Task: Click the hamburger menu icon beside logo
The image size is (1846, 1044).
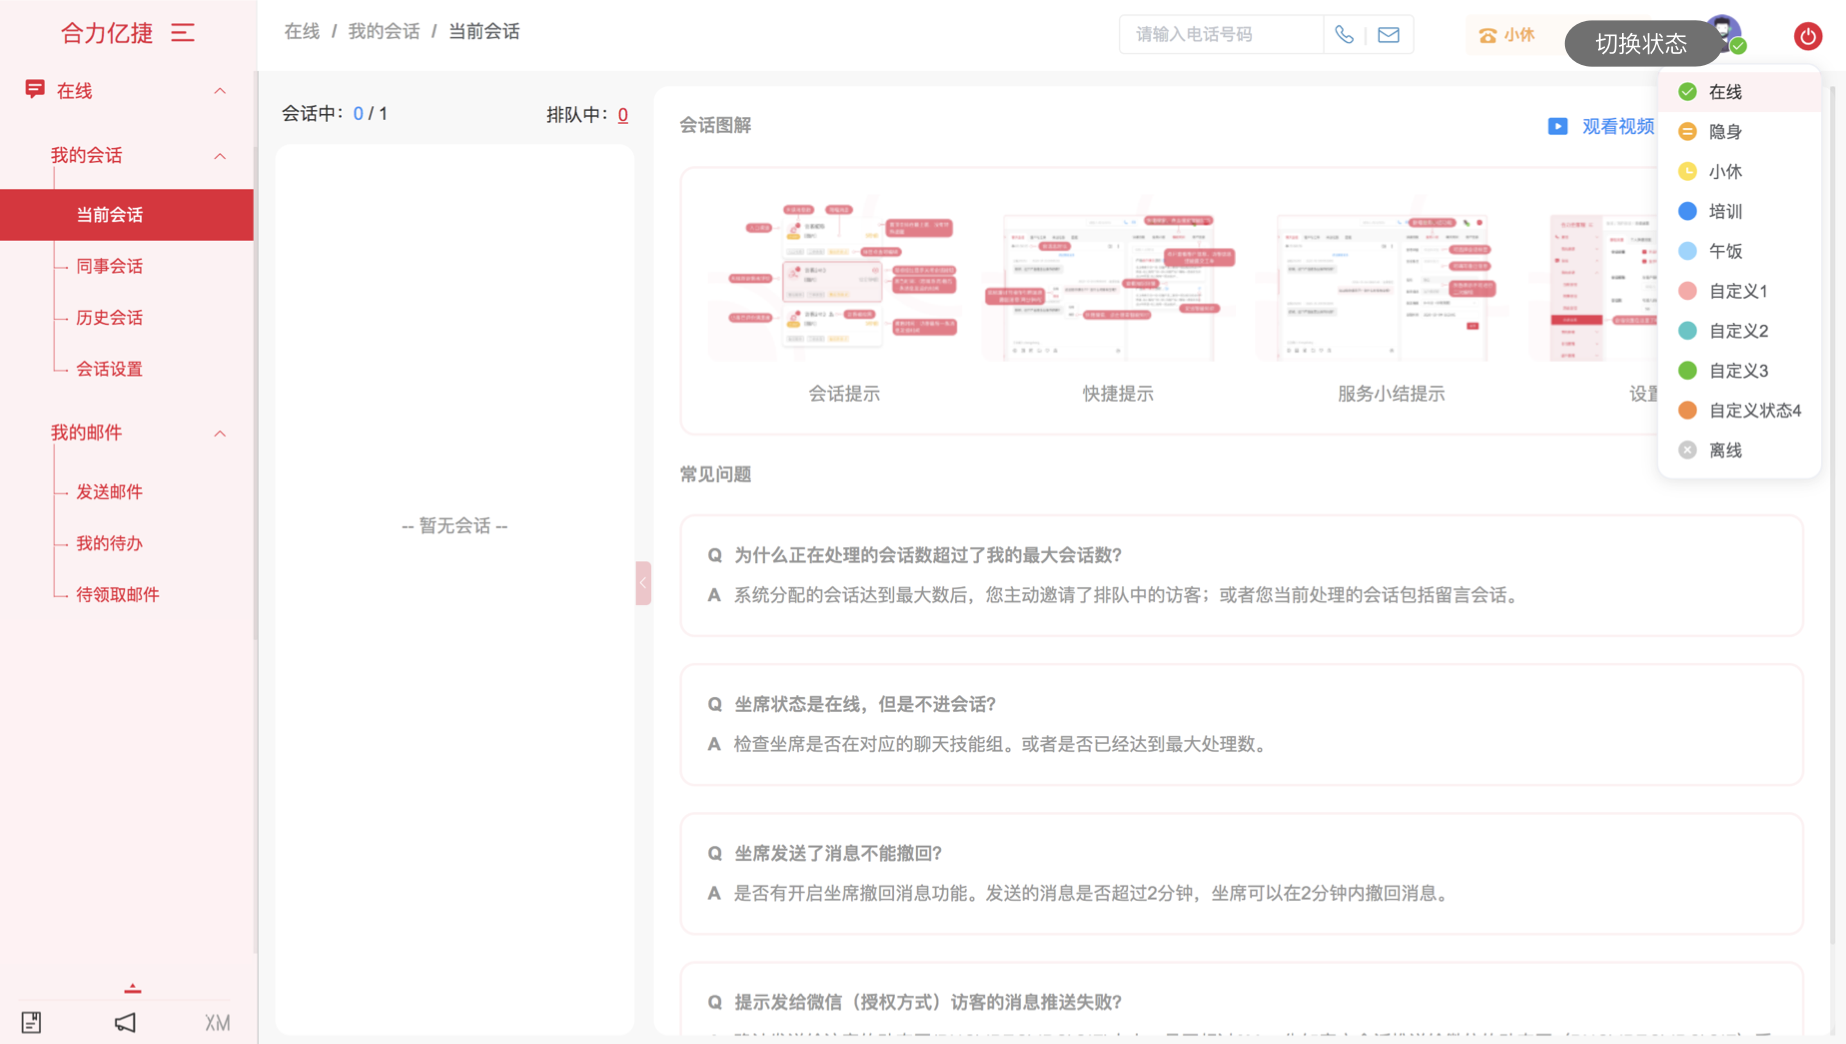Action: pos(182,33)
